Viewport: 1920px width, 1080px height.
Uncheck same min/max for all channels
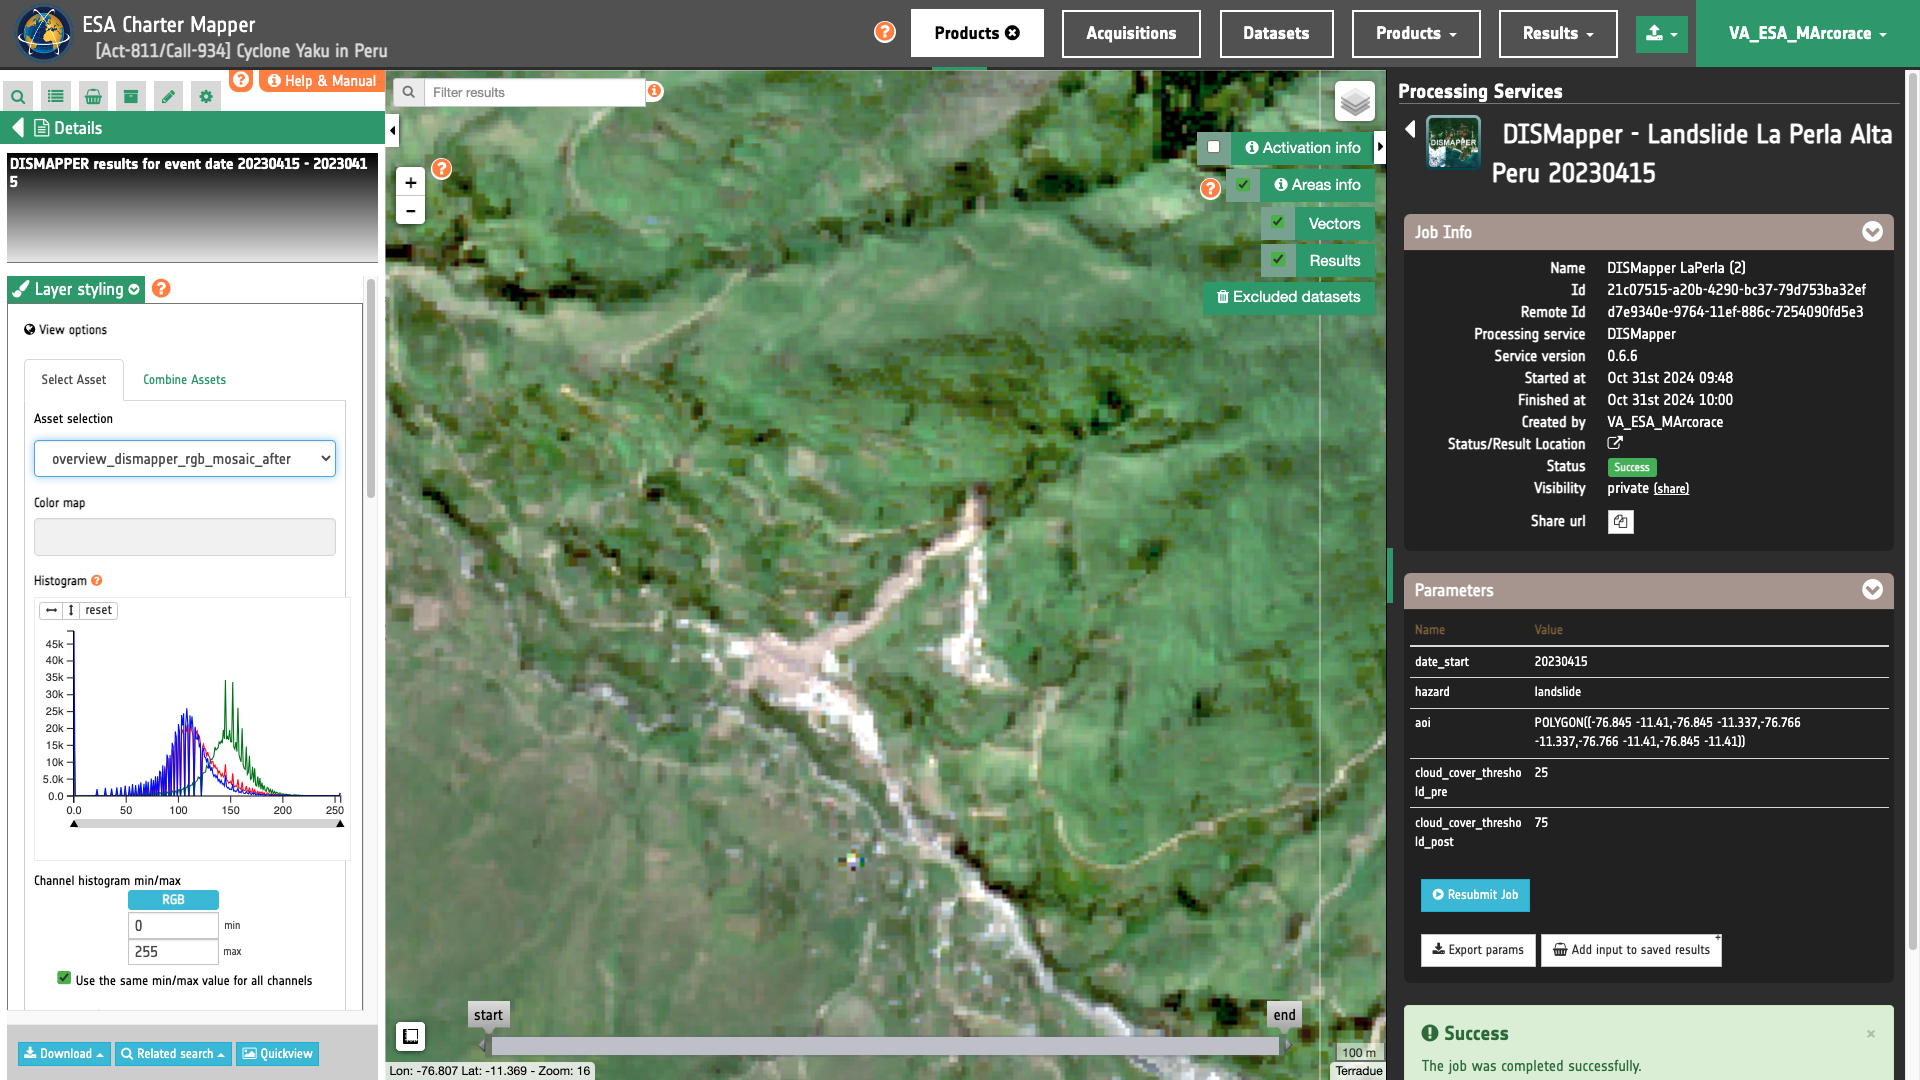click(64, 979)
